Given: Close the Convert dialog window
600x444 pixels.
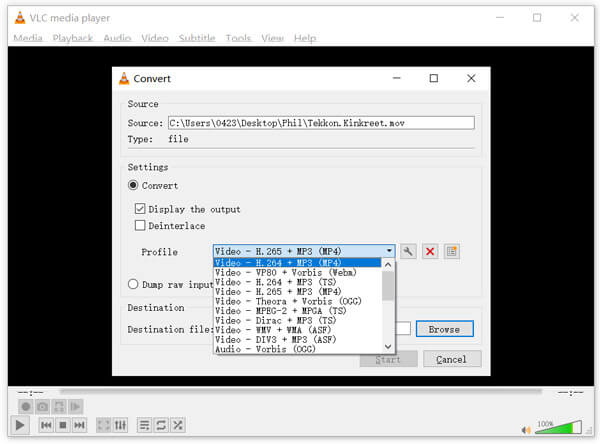Looking at the screenshot, I should (x=471, y=78).
